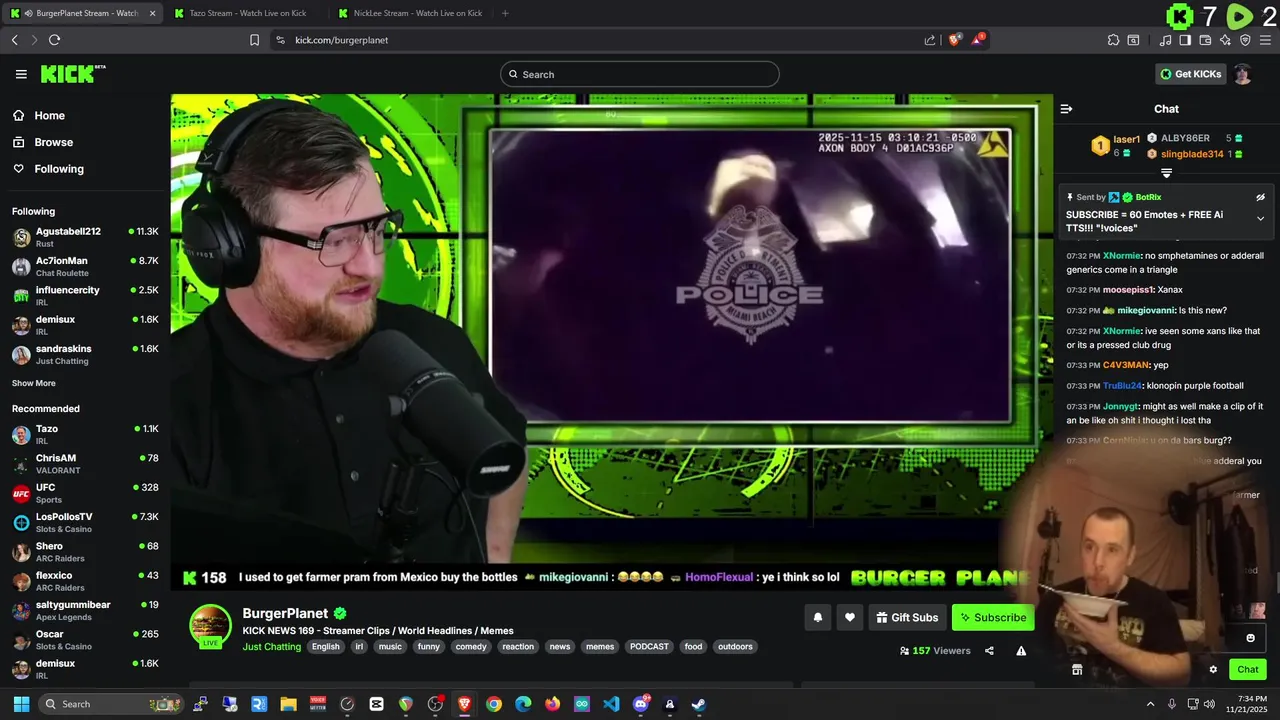Image resolution: width=1280 pixels, height=720 pixels.
Task: Toggle browser sidebar panel
Action: click(1185, 40)
